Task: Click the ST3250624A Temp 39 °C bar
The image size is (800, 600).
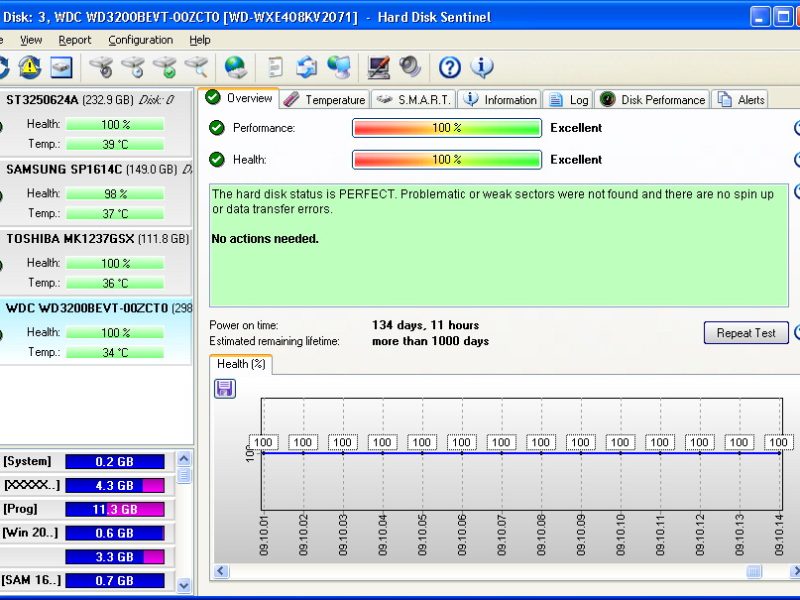Action: (x=115, y=144)
